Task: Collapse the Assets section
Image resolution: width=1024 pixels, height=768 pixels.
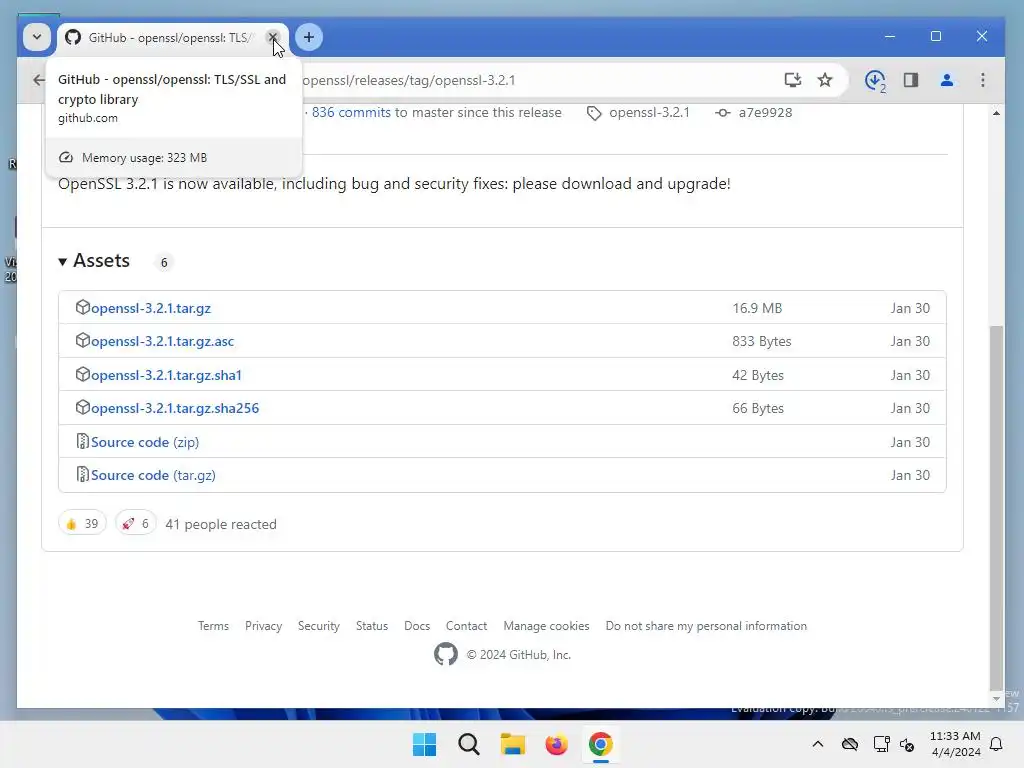Action: click(94, 261)
